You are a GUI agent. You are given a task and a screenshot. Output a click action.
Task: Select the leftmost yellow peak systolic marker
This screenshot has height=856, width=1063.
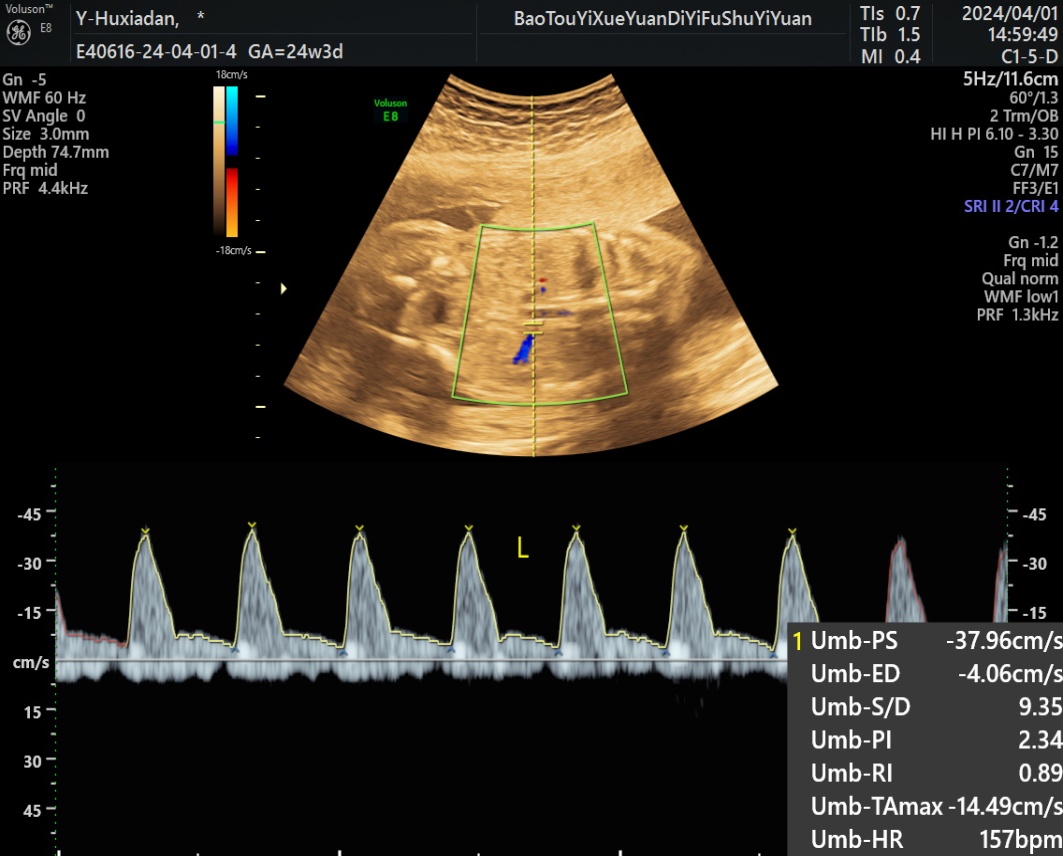(x=146, y=529)
